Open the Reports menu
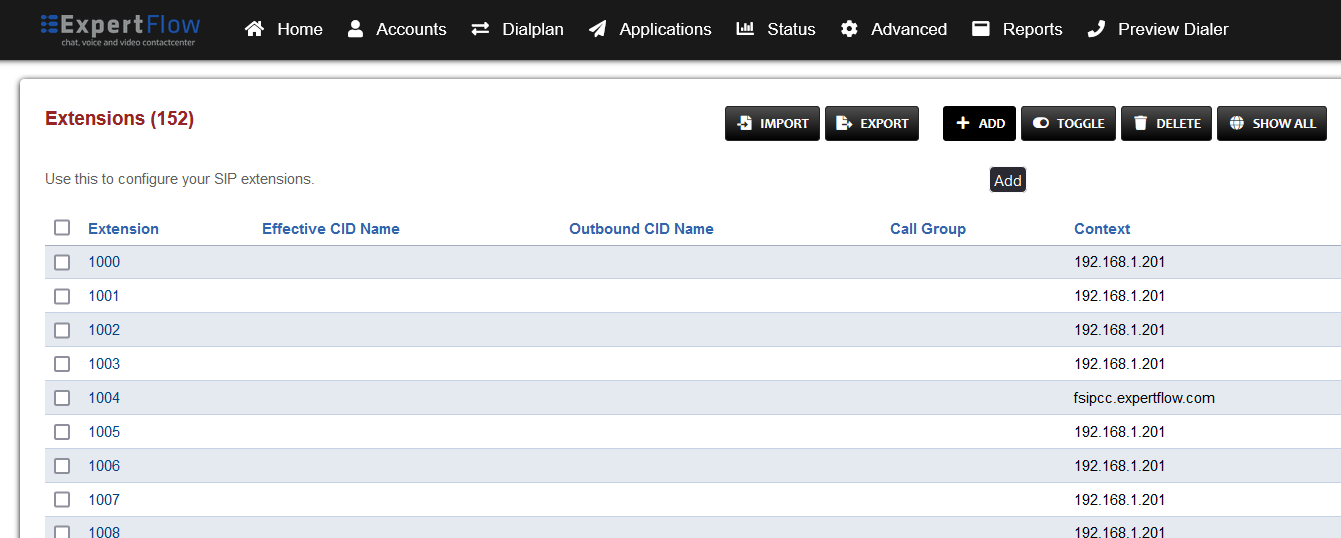 [x=1018, y=29]
